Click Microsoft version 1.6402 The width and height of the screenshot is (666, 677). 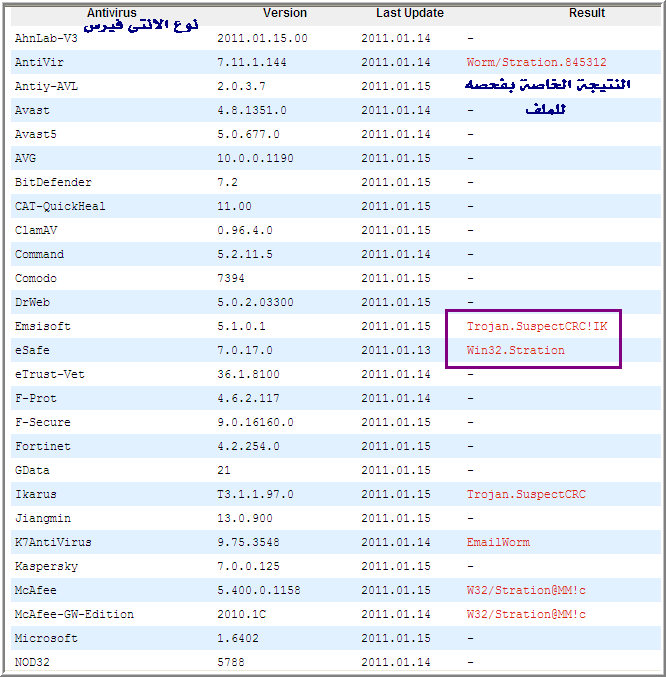[238, 638]
